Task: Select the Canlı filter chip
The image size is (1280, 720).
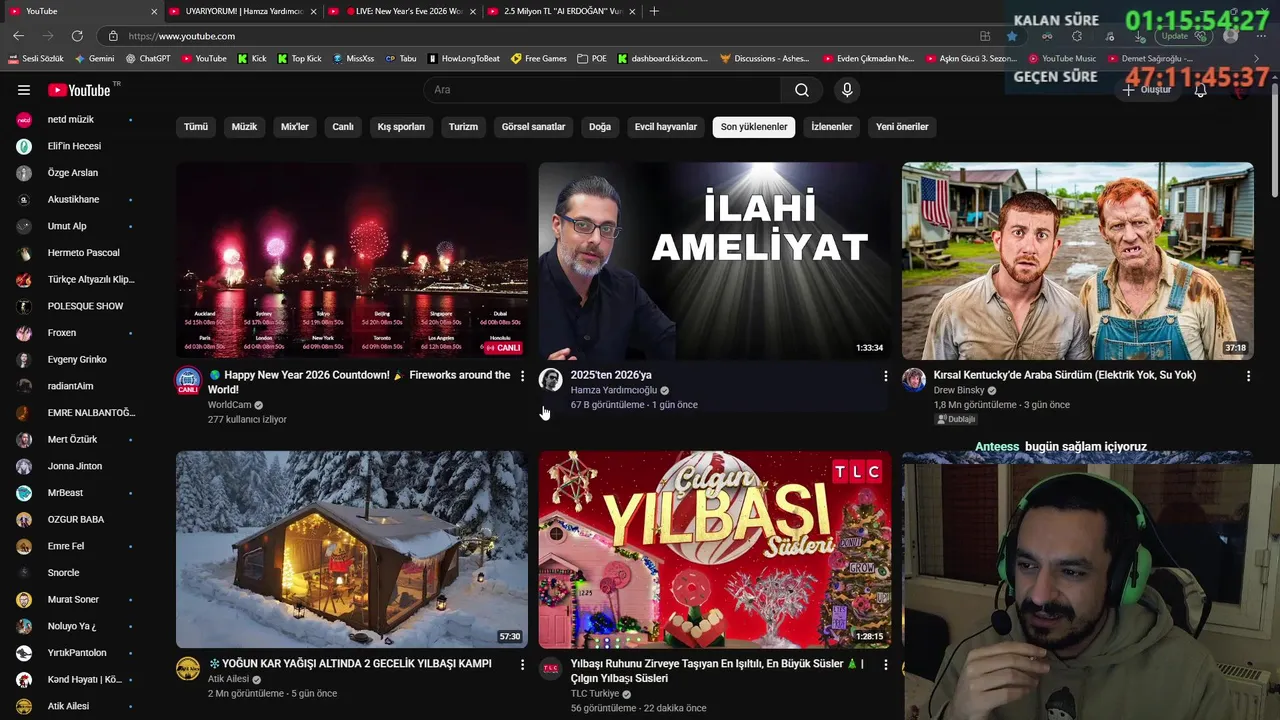Action: pyautogui.click(x=343, y=127)
